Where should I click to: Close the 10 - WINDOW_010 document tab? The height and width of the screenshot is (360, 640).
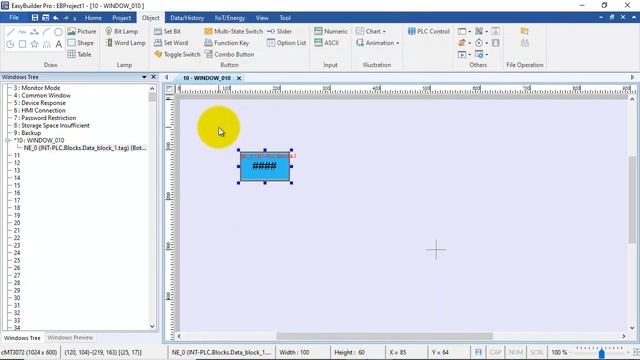[239, 78]
